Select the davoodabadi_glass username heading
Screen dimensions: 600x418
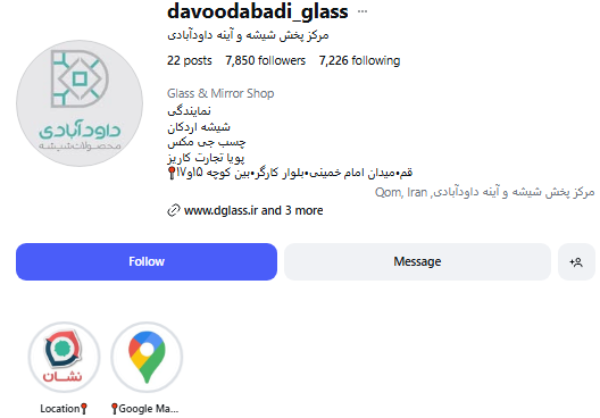(x=258, y=11)
